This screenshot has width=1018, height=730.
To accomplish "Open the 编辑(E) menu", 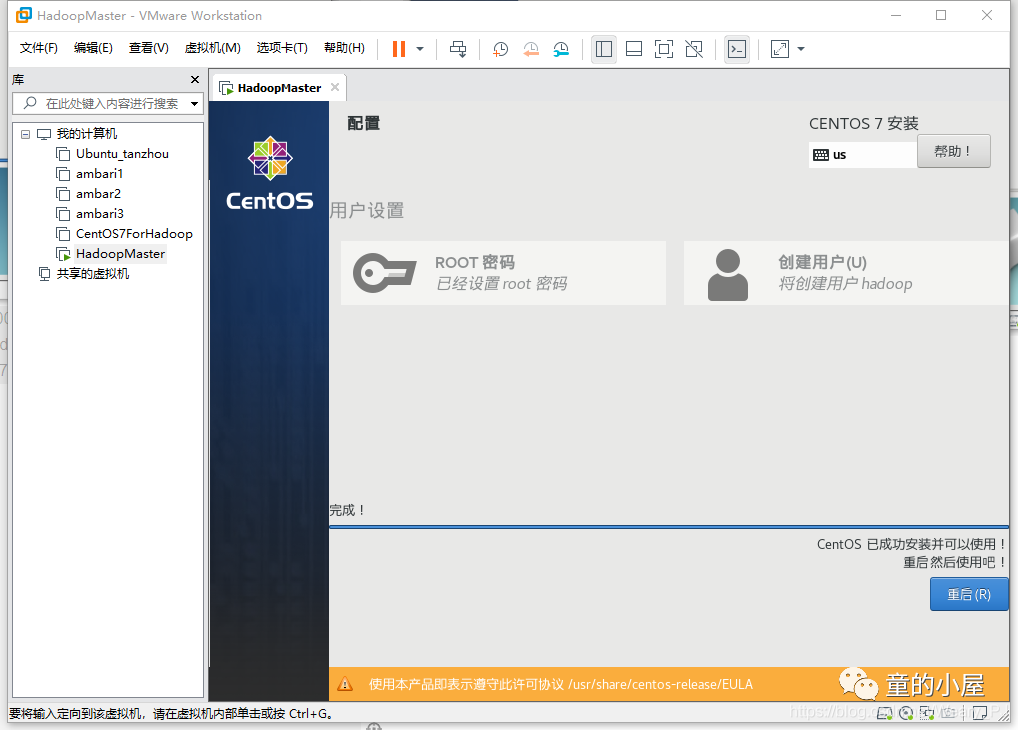I will tap(93, 48).
